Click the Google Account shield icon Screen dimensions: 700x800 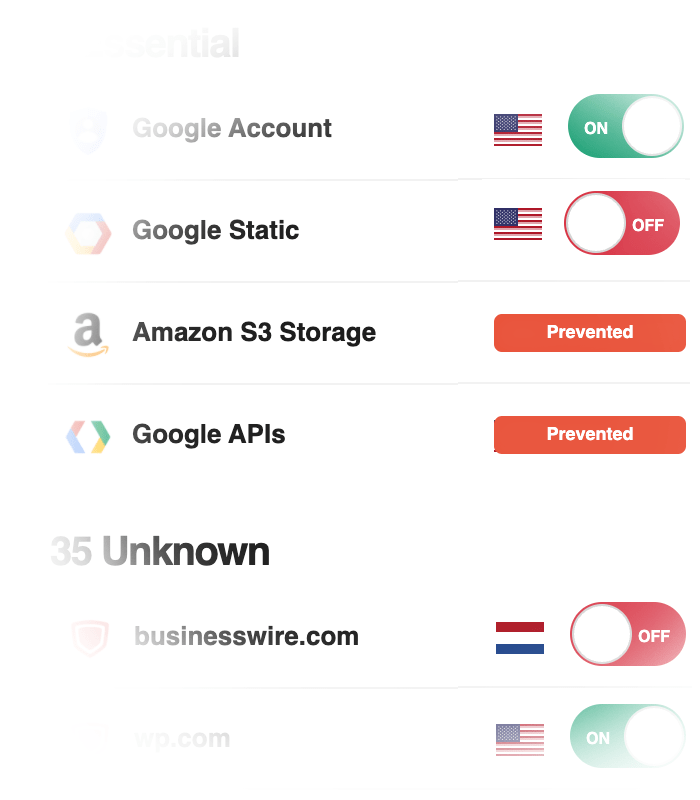tap(88, 128)
